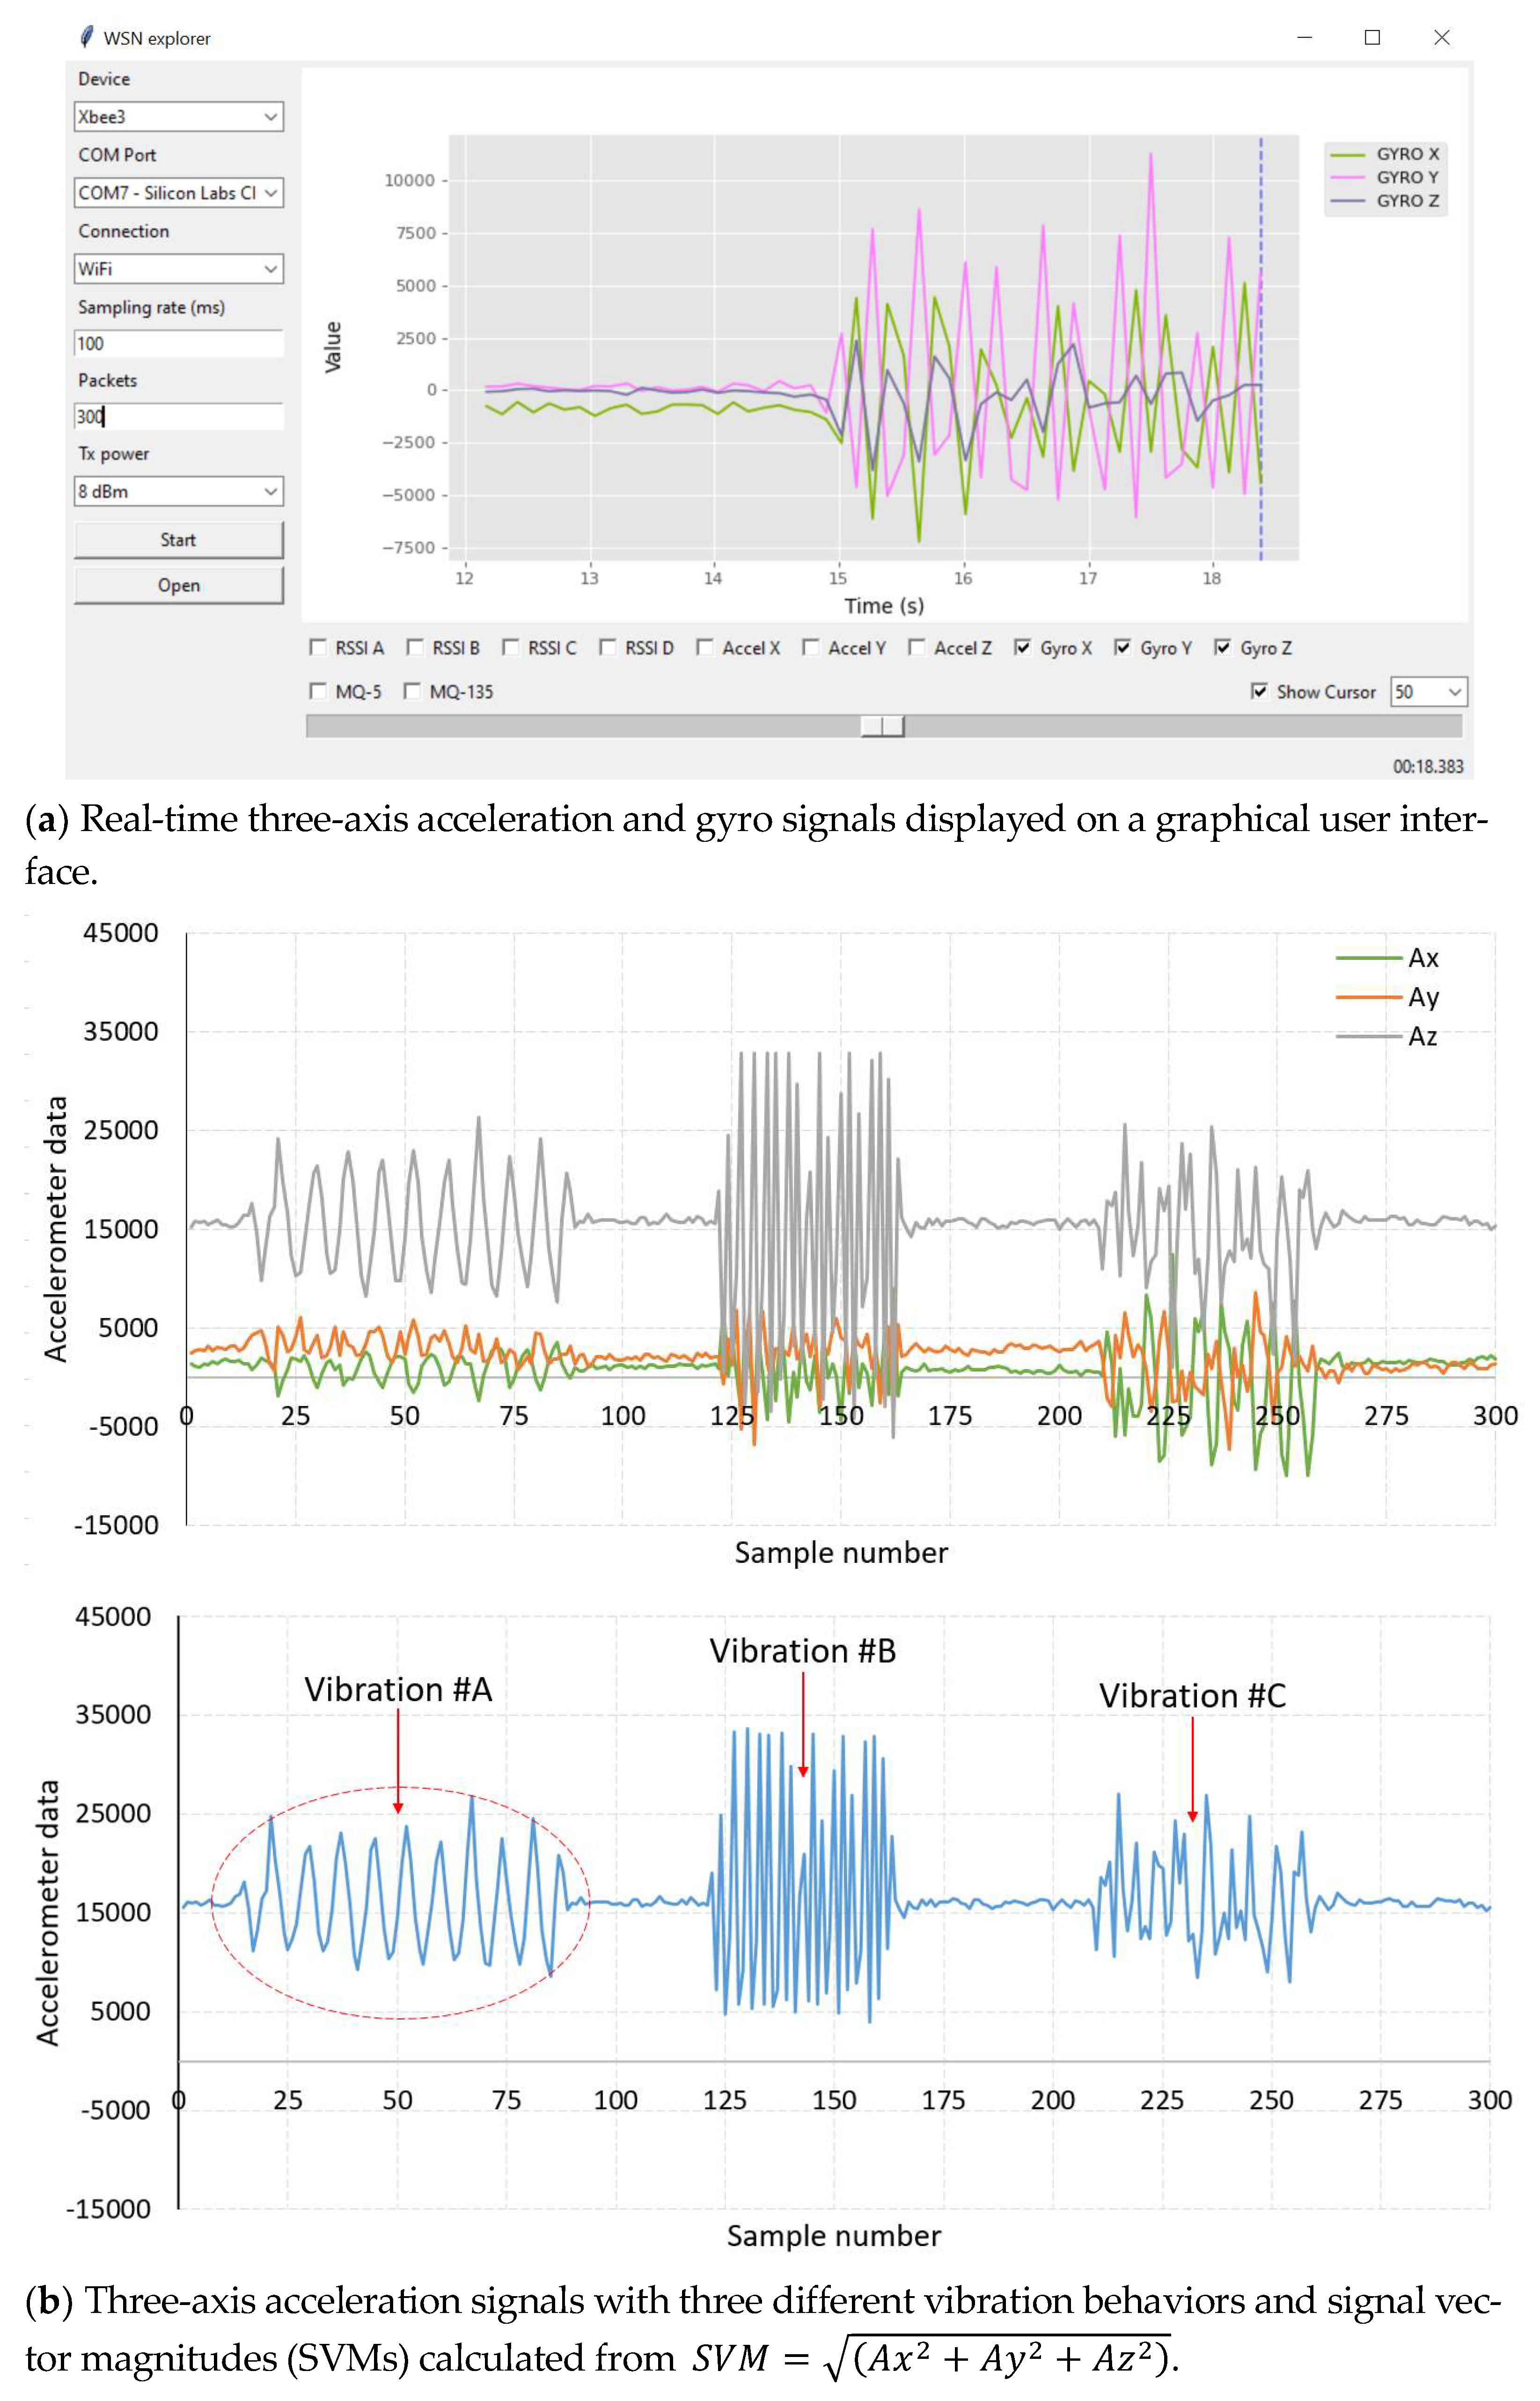The image size is (1540, 2401).
Task: Maximize the WSN explorer window
Action: pos(1372,37)
